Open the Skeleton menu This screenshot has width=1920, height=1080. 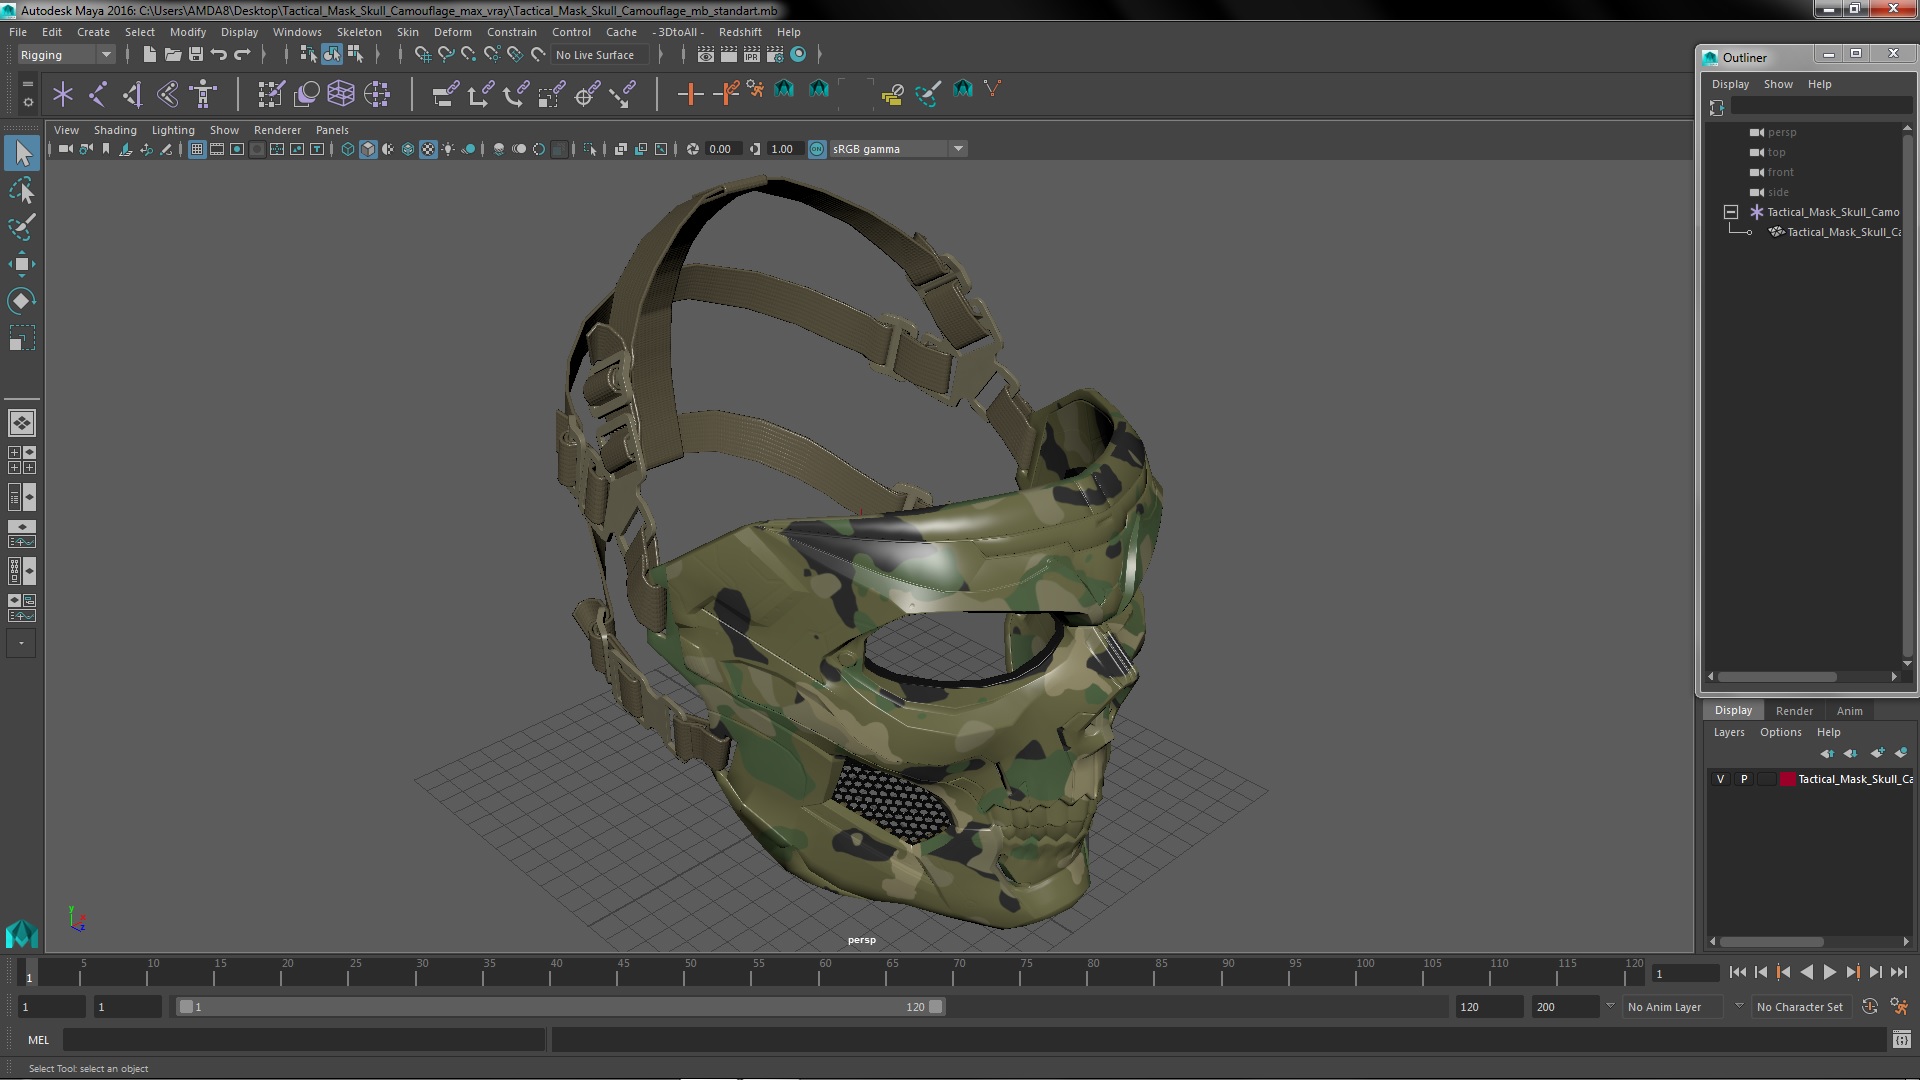[359, 32]
